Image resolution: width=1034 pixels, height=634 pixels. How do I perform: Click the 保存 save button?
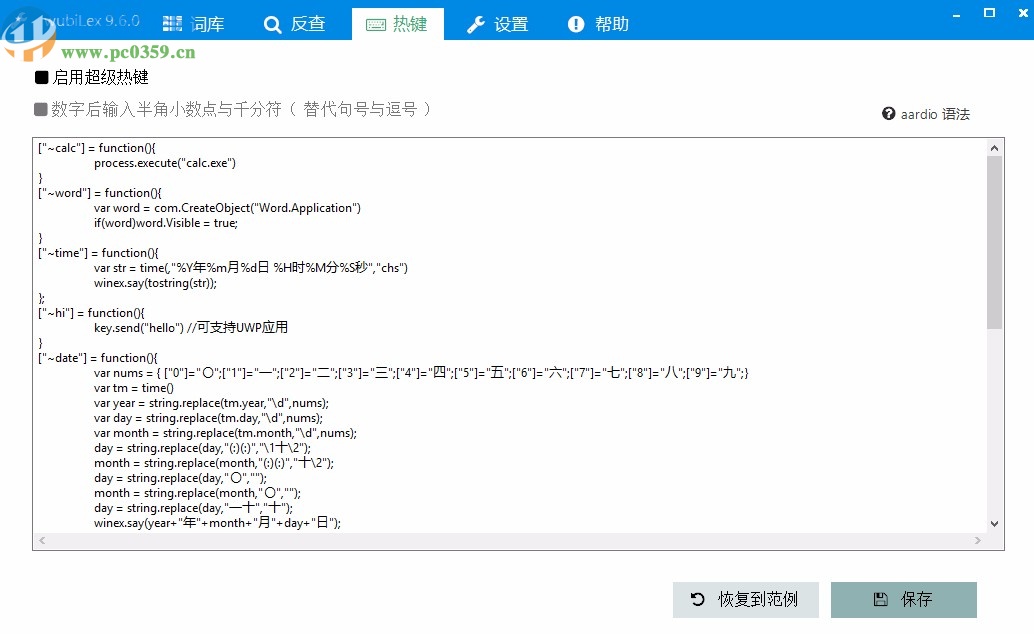(904, 599)
